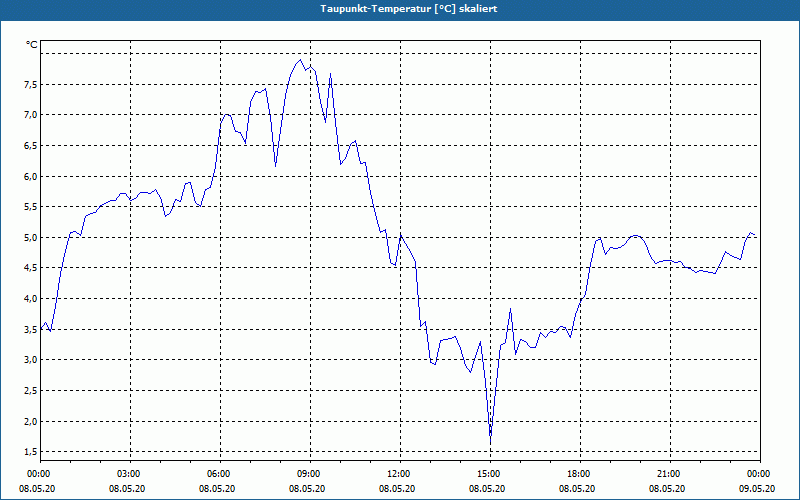Choose the "2,5" y-axis value
Screen dimensions: 800x500
click(x=31, y=391)
